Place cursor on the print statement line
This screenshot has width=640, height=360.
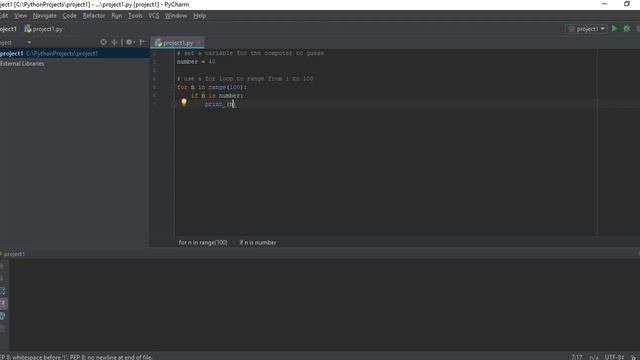coord(220,104)
